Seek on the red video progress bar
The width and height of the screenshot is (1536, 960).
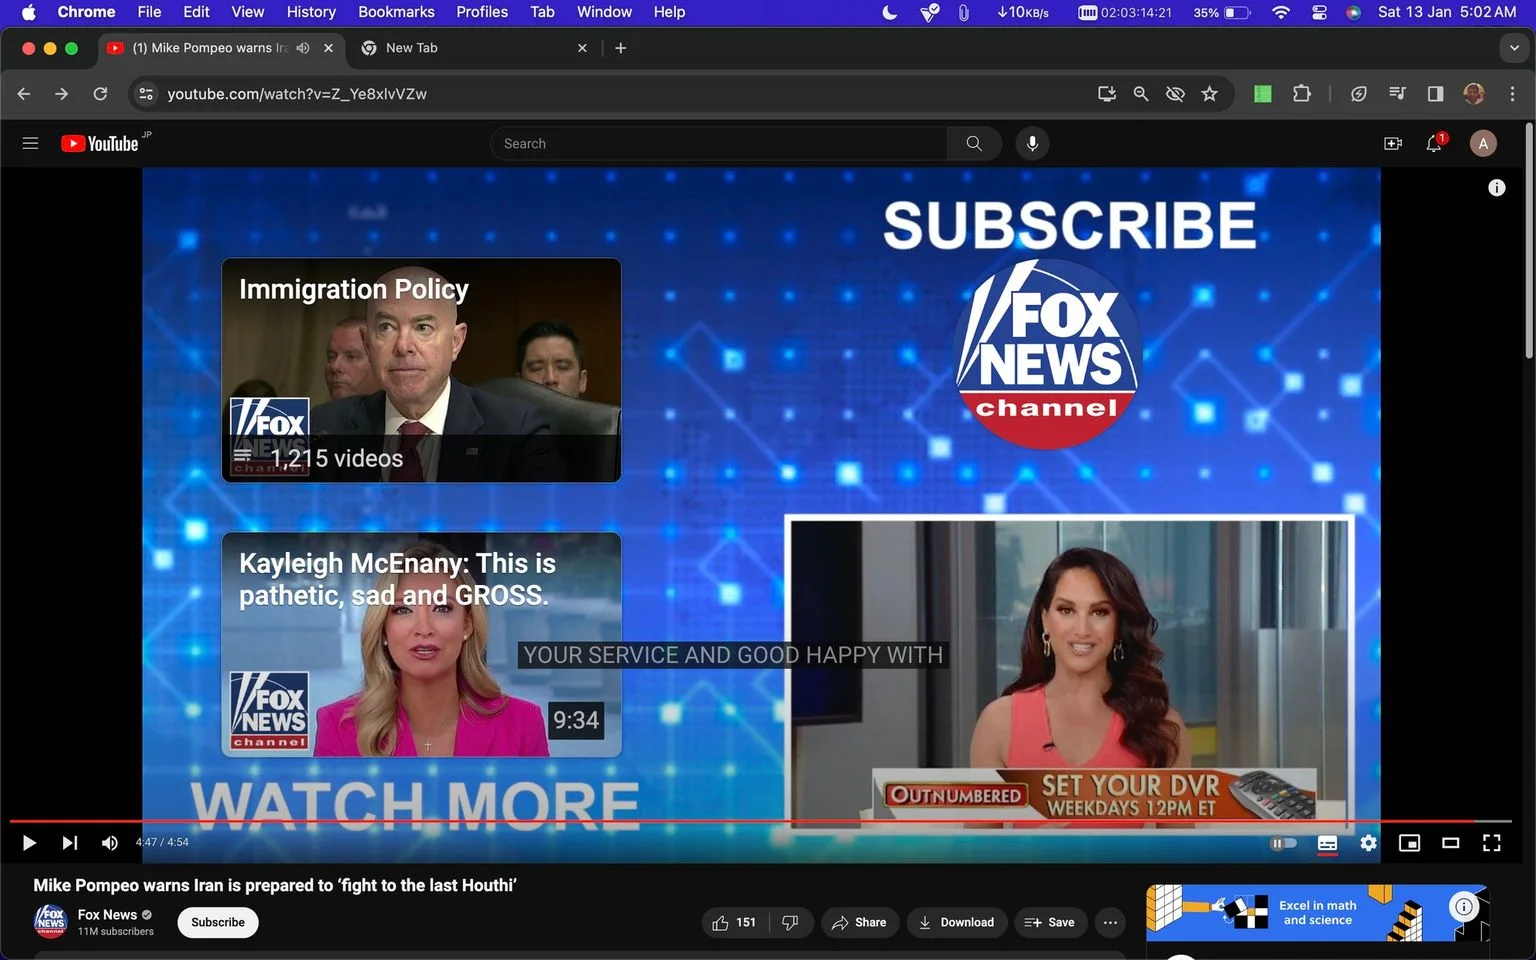tap(760, 821)
